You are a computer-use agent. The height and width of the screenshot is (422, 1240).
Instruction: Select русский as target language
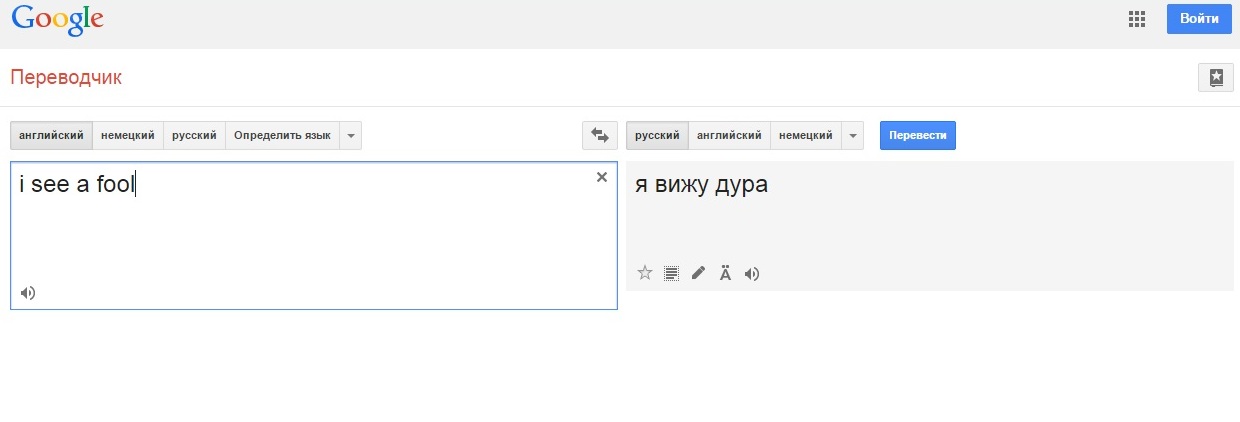pyautogui.click(x=657, y=135)
